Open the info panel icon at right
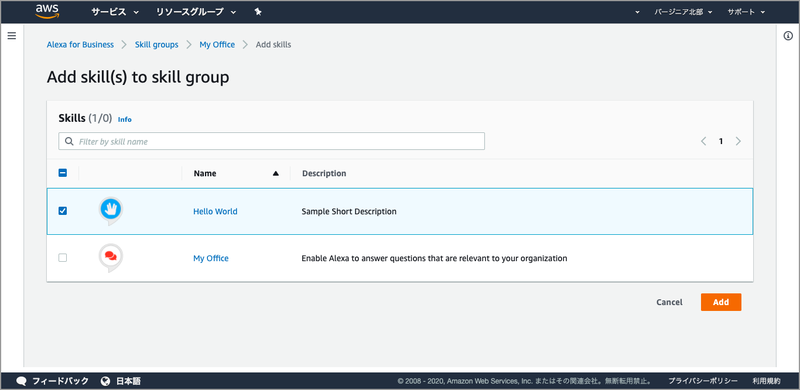800x390 pixels. click(x=788, y=36)
